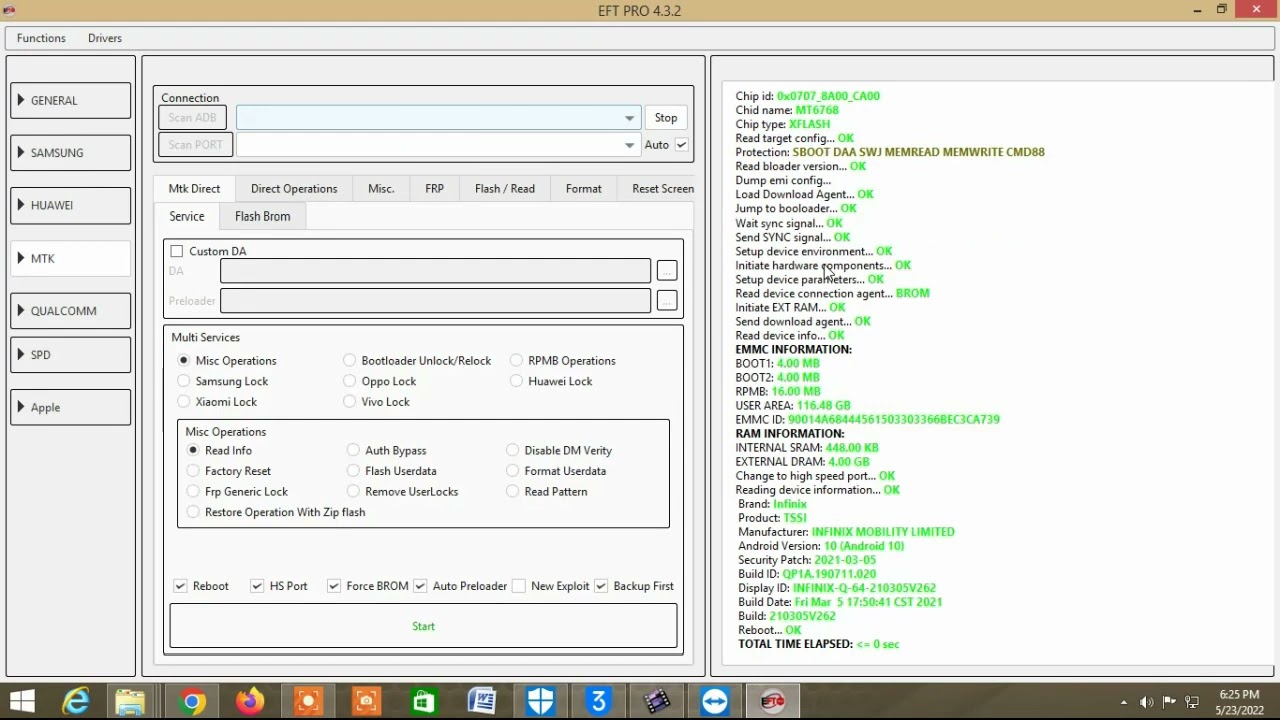Open the Windows Start button
1280x720 pixels.
(x=22, y=701)
